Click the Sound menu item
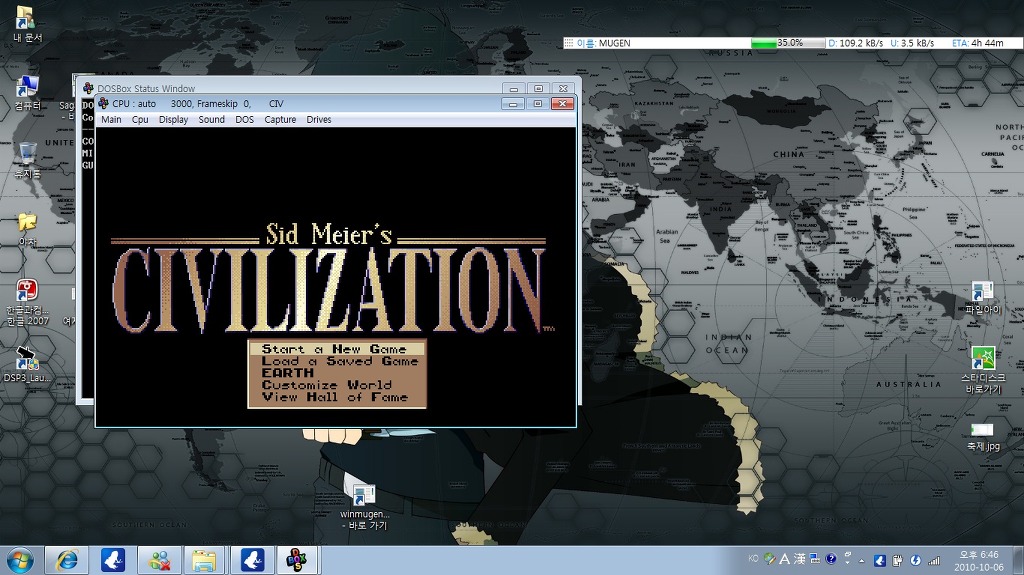This screenshot has height=575, width=1024. pos(211,120)
